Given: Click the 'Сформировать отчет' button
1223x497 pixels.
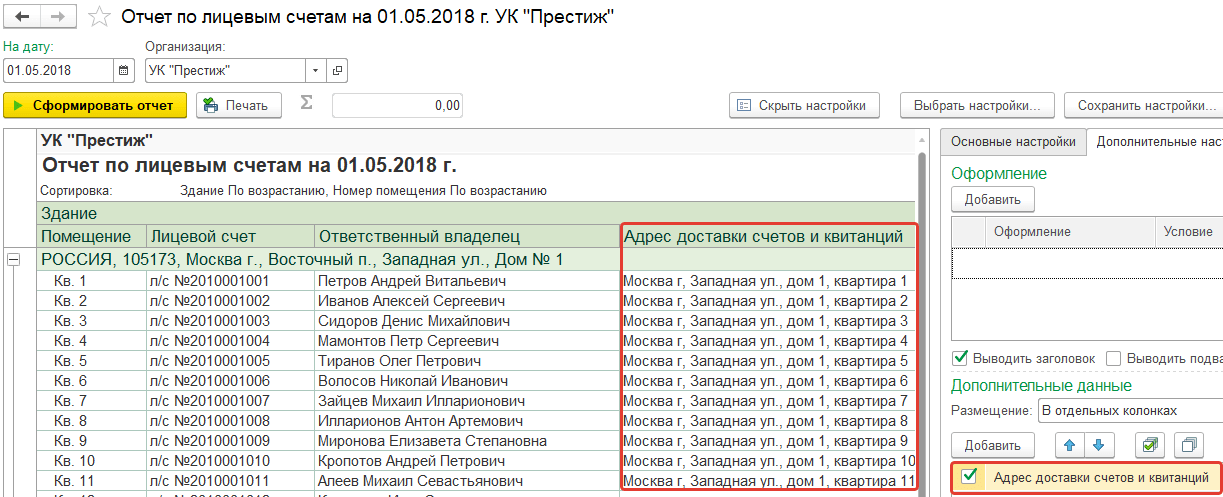Looking at the screenshot, I should pos(95,105).
